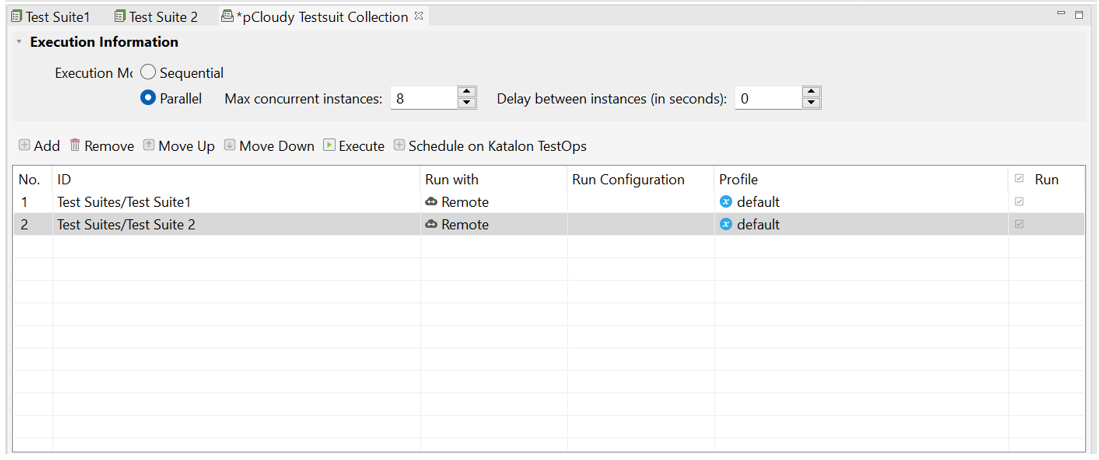Collapse the Execution Information section
1099x460 pixels.
click(x=18, y=42)
